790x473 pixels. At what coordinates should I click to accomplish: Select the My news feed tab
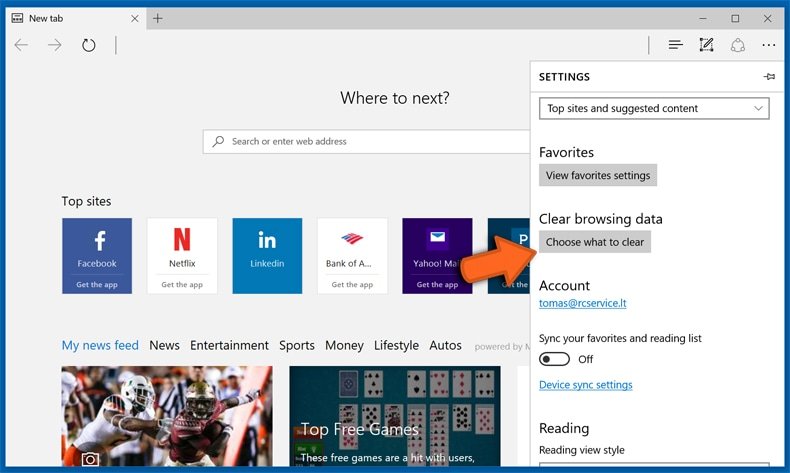(100, 346)
